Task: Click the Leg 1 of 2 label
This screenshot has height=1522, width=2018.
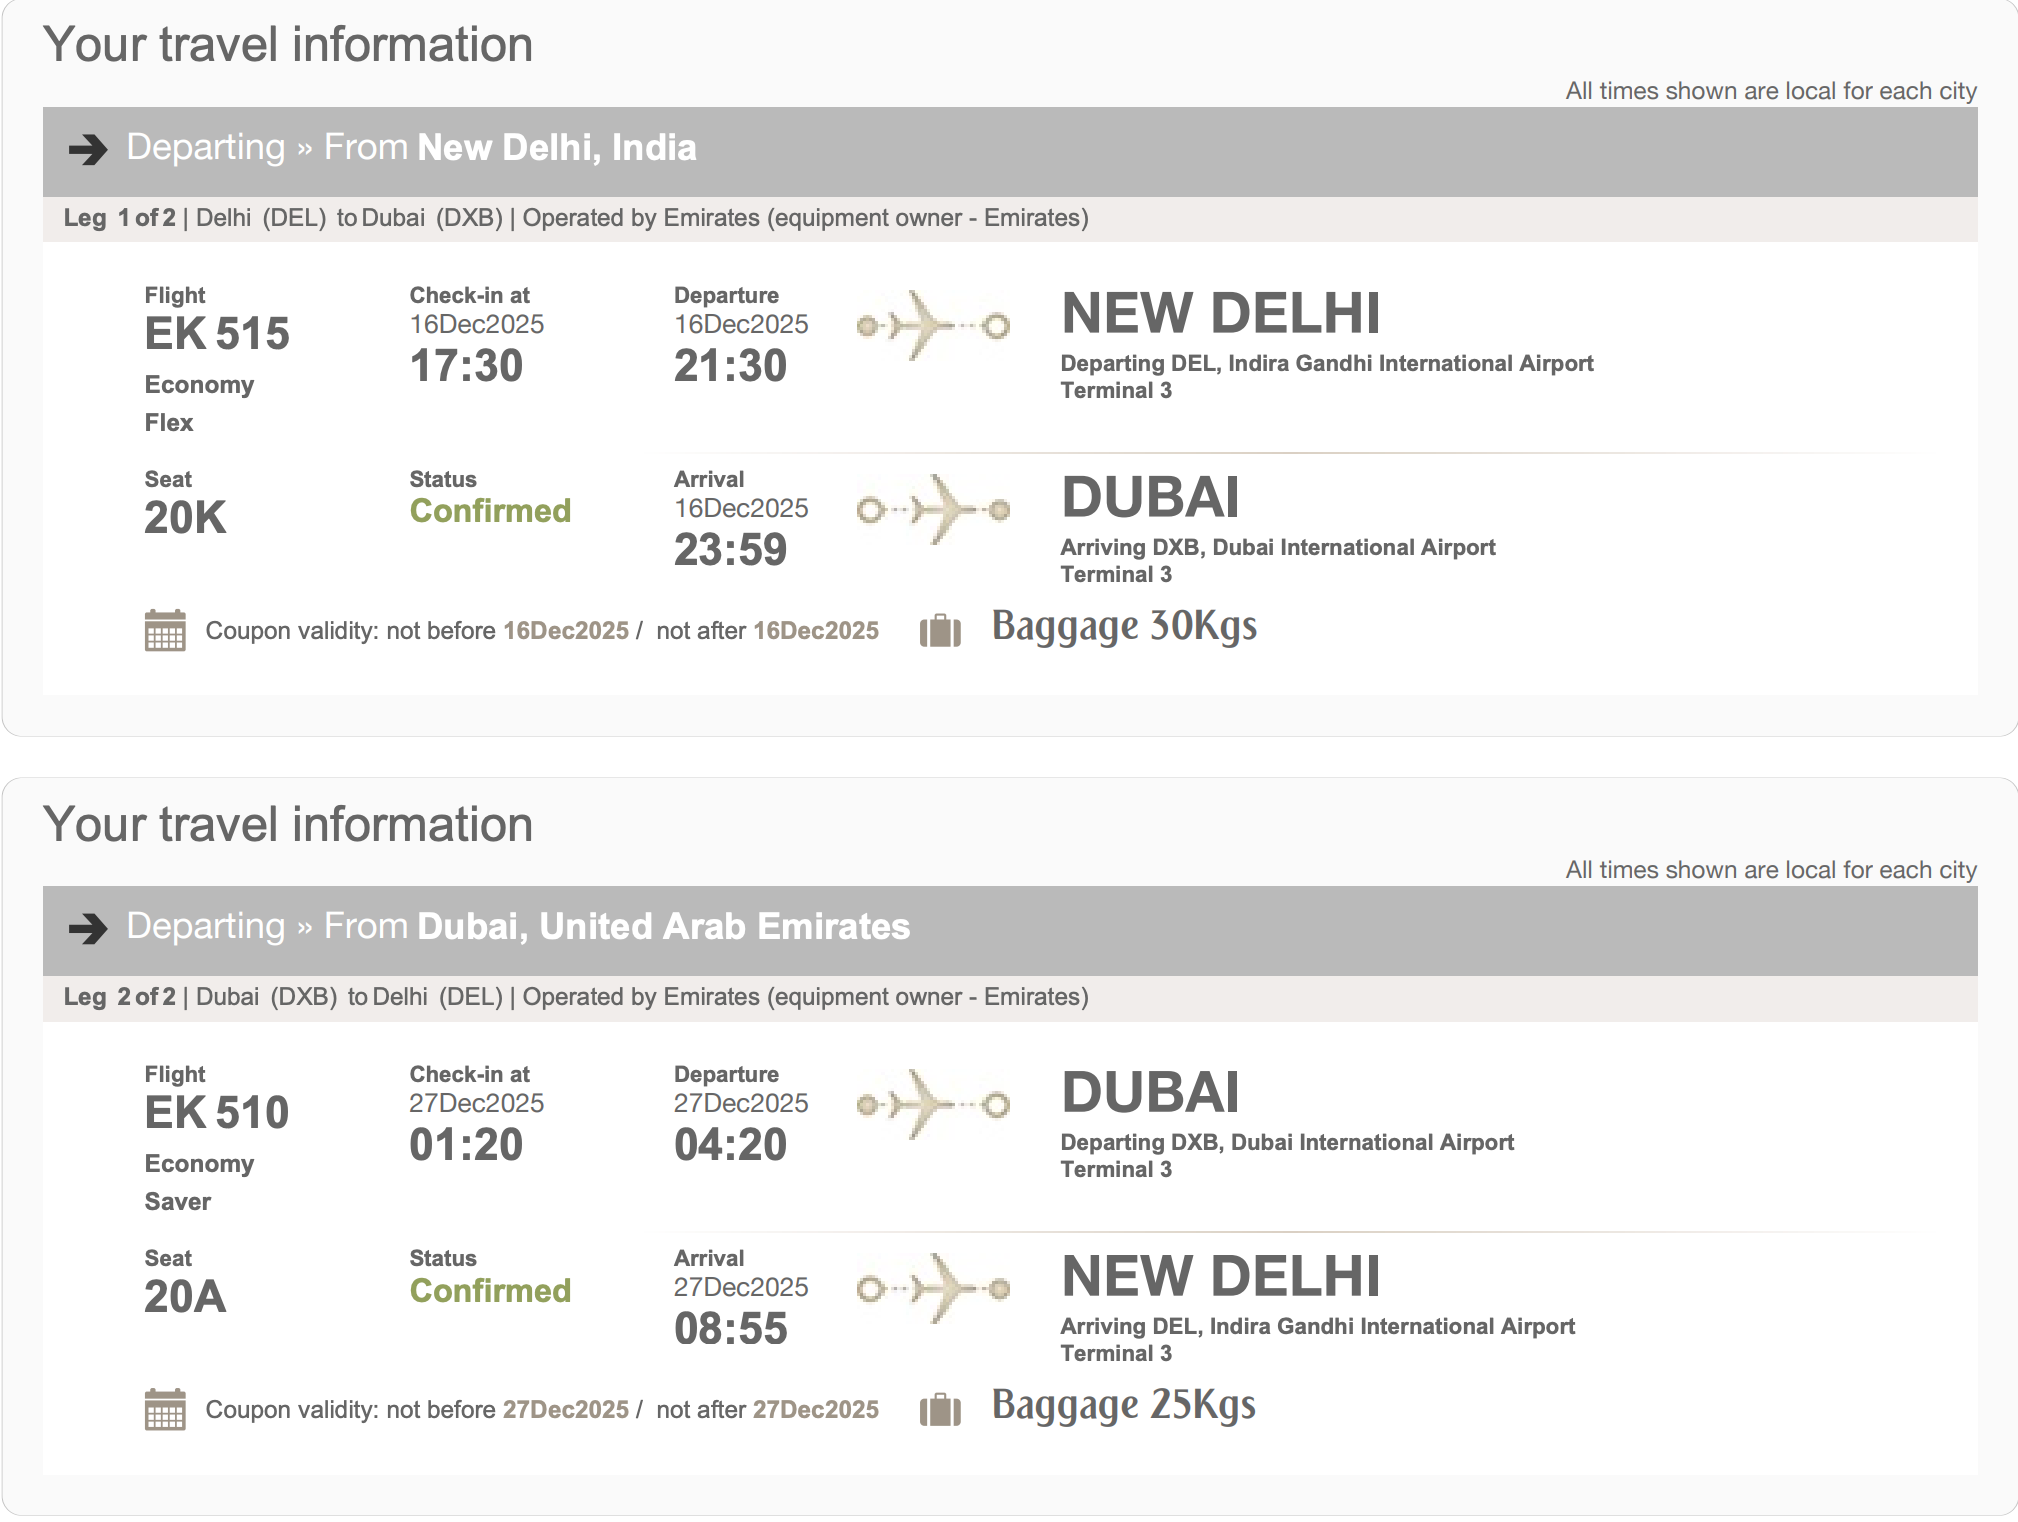Action: click(119, 218)
